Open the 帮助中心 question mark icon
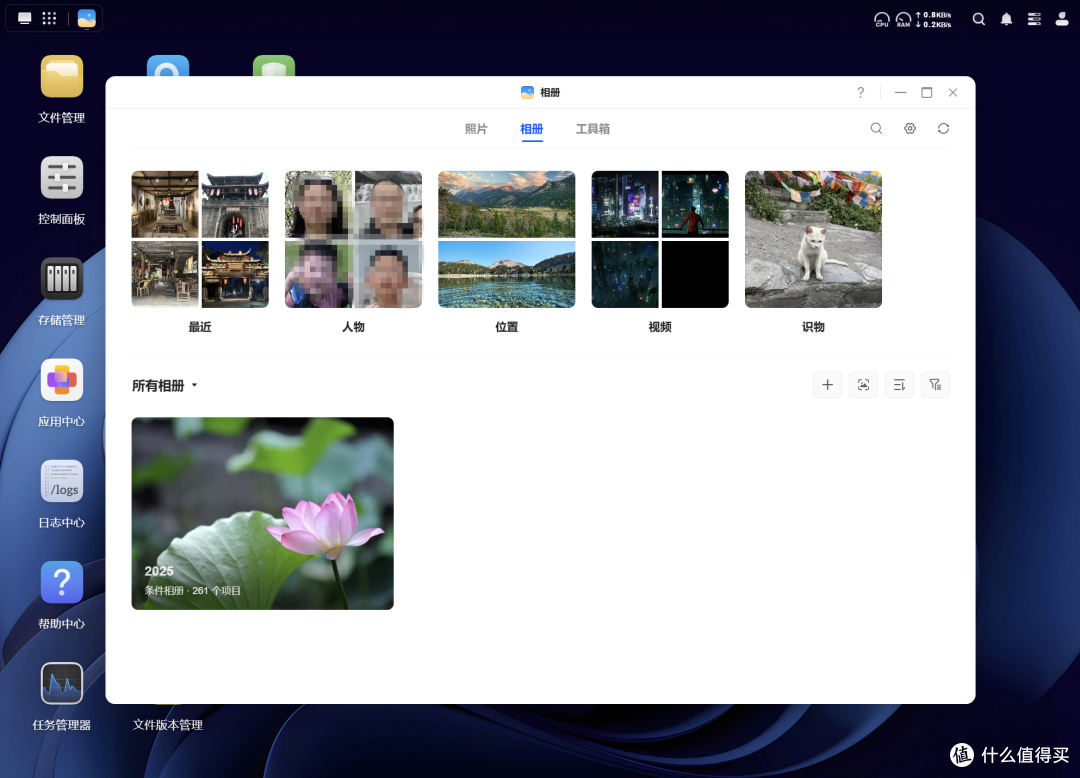Viewport: 1080px width, 778px height. pos(61,582)
